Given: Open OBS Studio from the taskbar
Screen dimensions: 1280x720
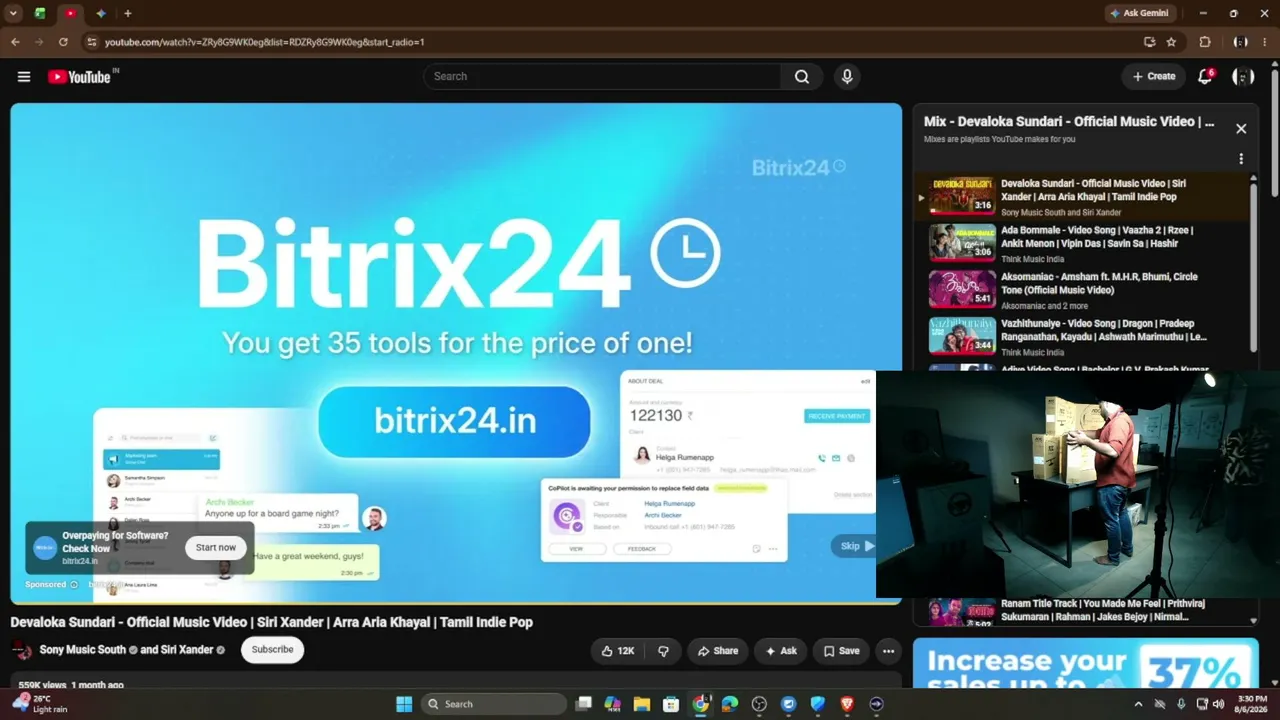Looking at the screenshot, I should pyautogui.click(x=759, y=704).
